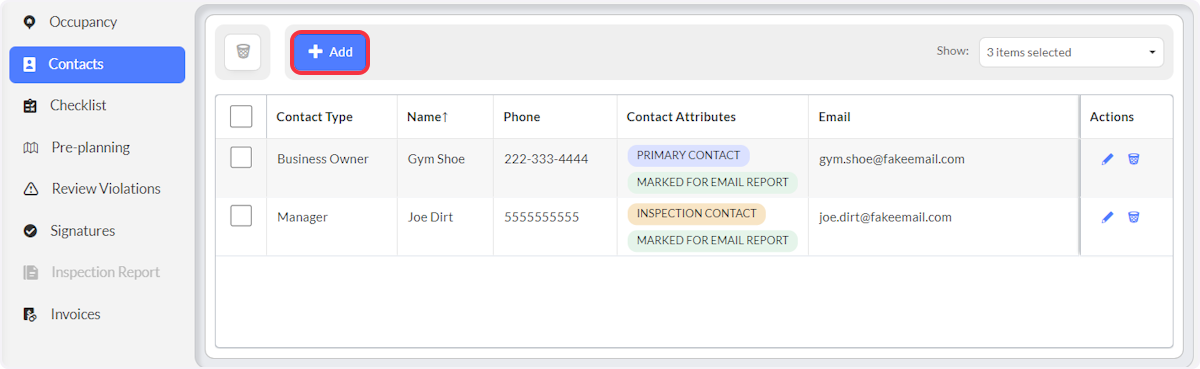Open the Signatures menu item

(97, 231)
